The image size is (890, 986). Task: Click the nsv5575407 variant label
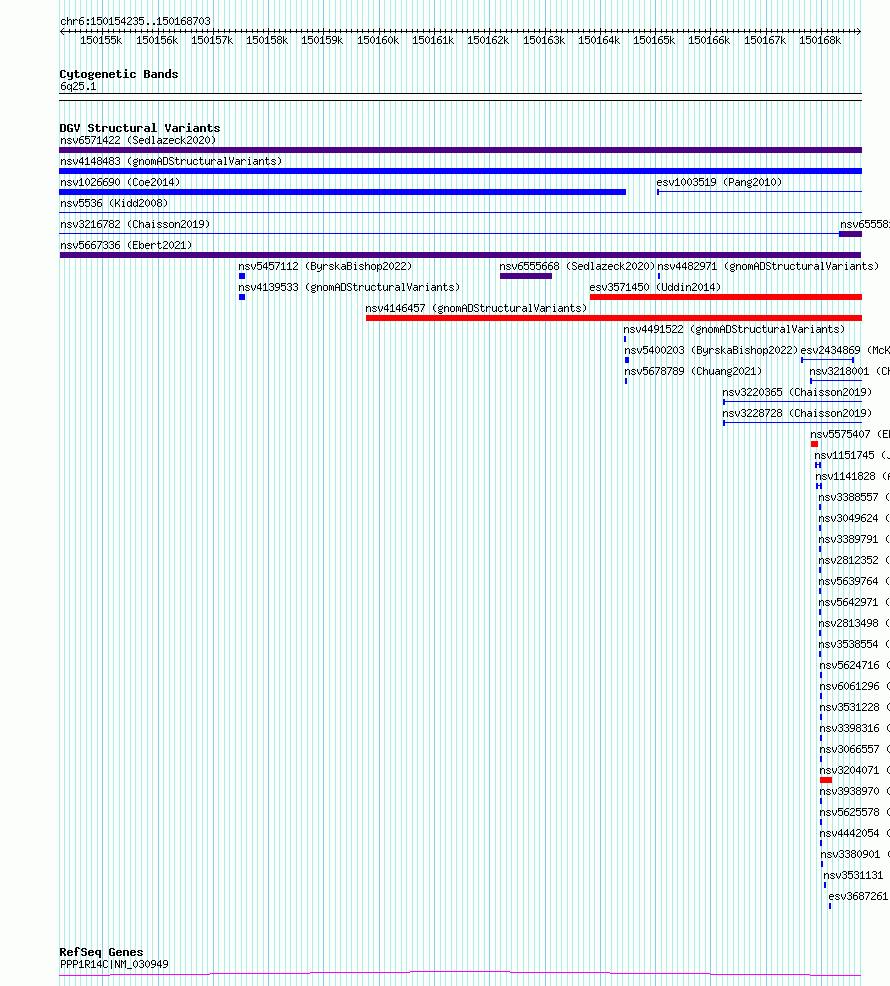850,435
